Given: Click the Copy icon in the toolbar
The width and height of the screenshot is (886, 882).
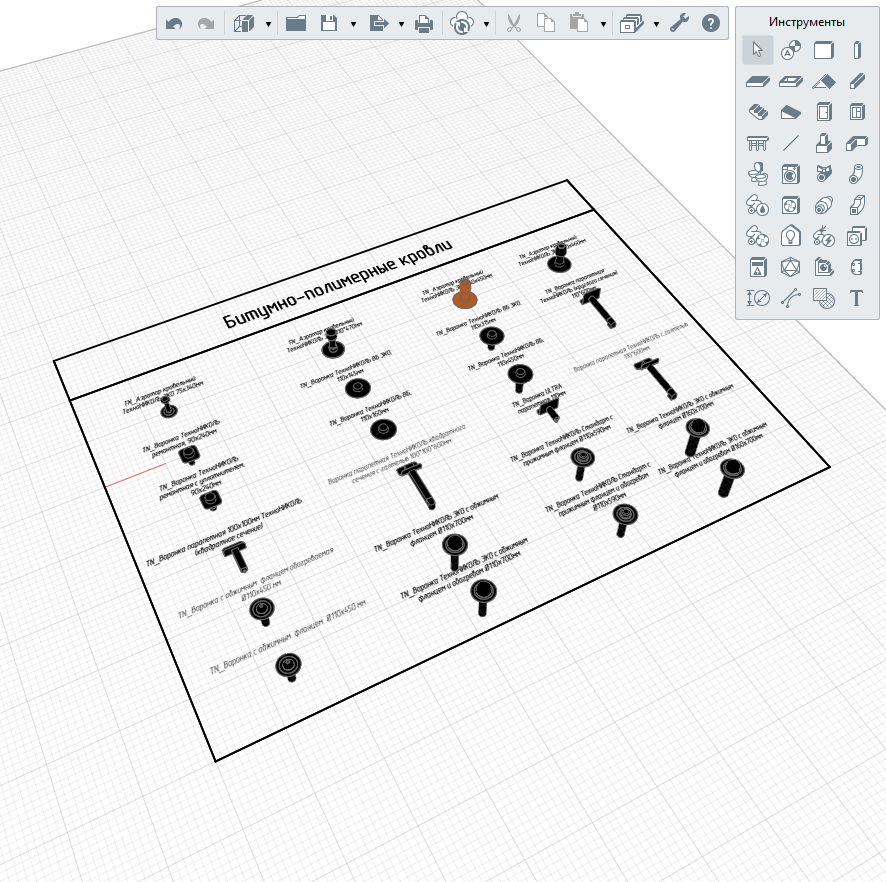Looking at the screenshot, I should pos(546,24).
